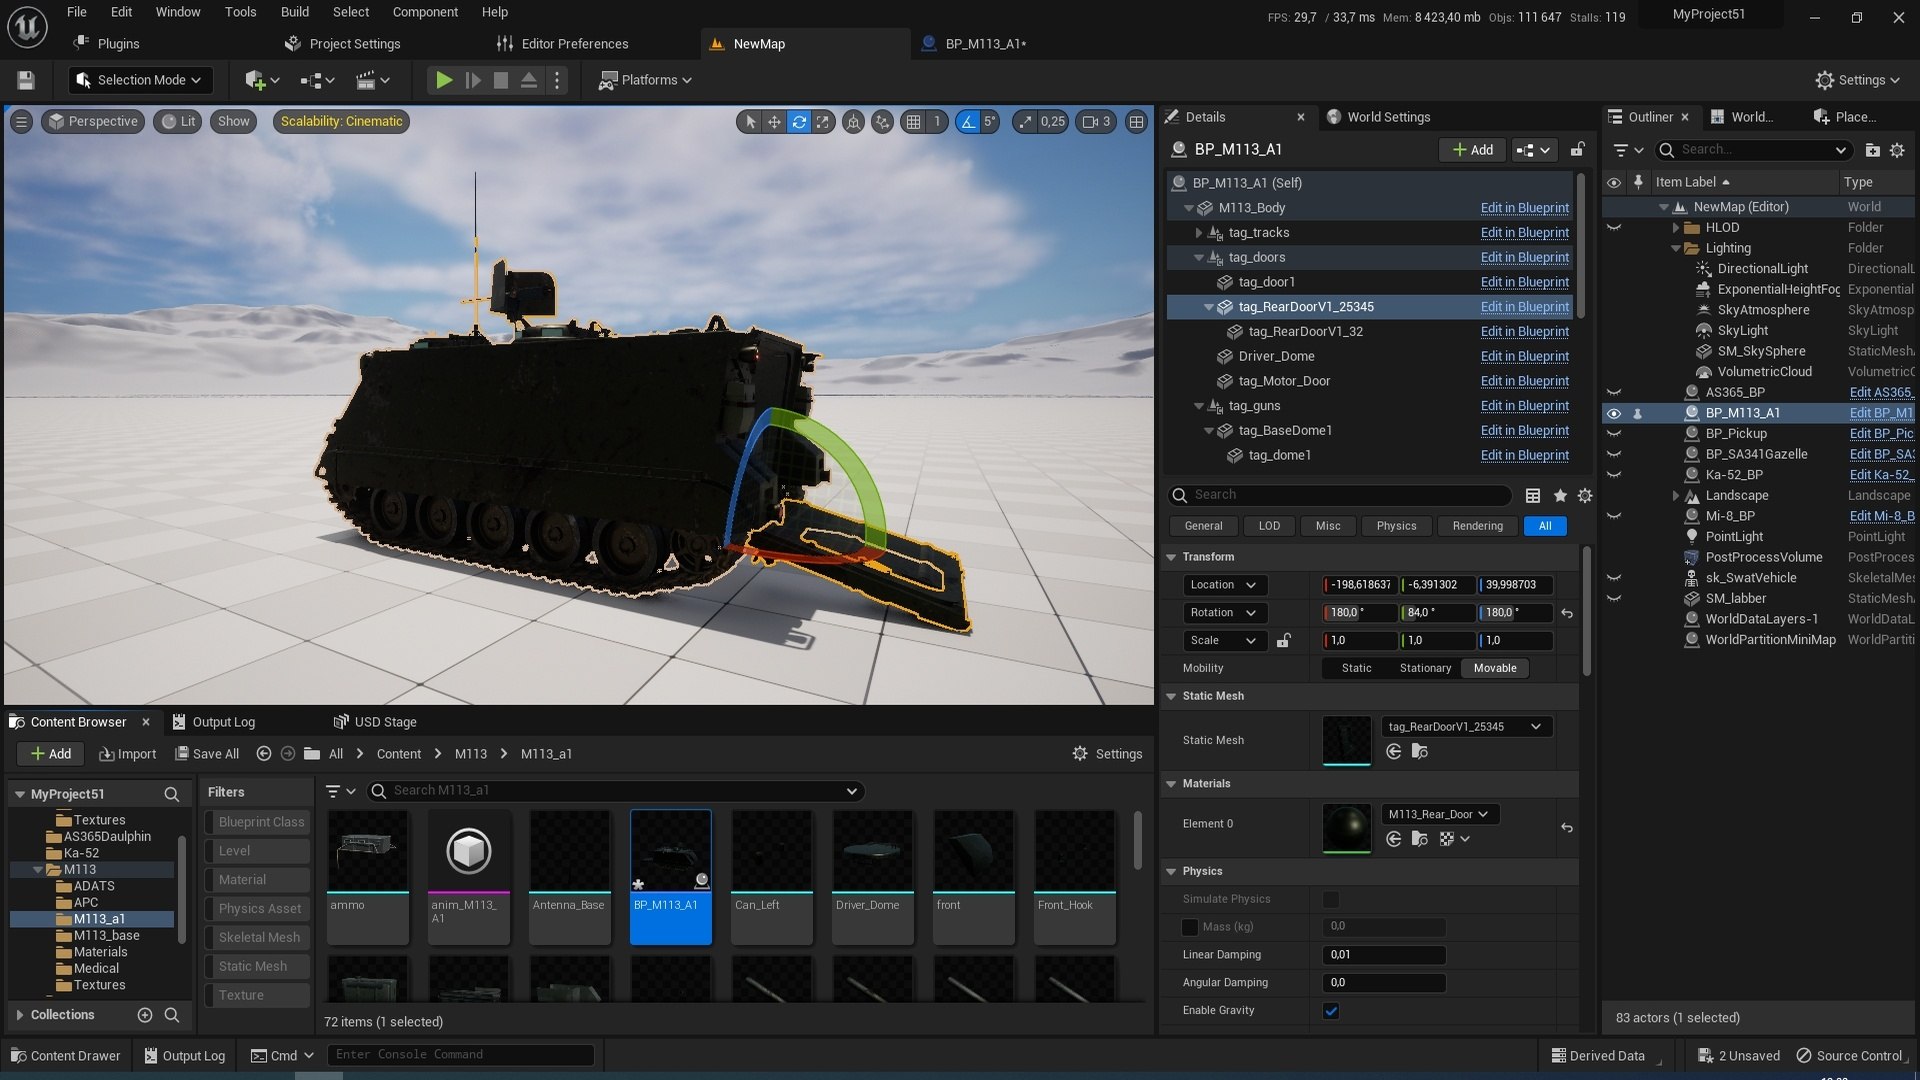Open Location type dropdown

1224,585
